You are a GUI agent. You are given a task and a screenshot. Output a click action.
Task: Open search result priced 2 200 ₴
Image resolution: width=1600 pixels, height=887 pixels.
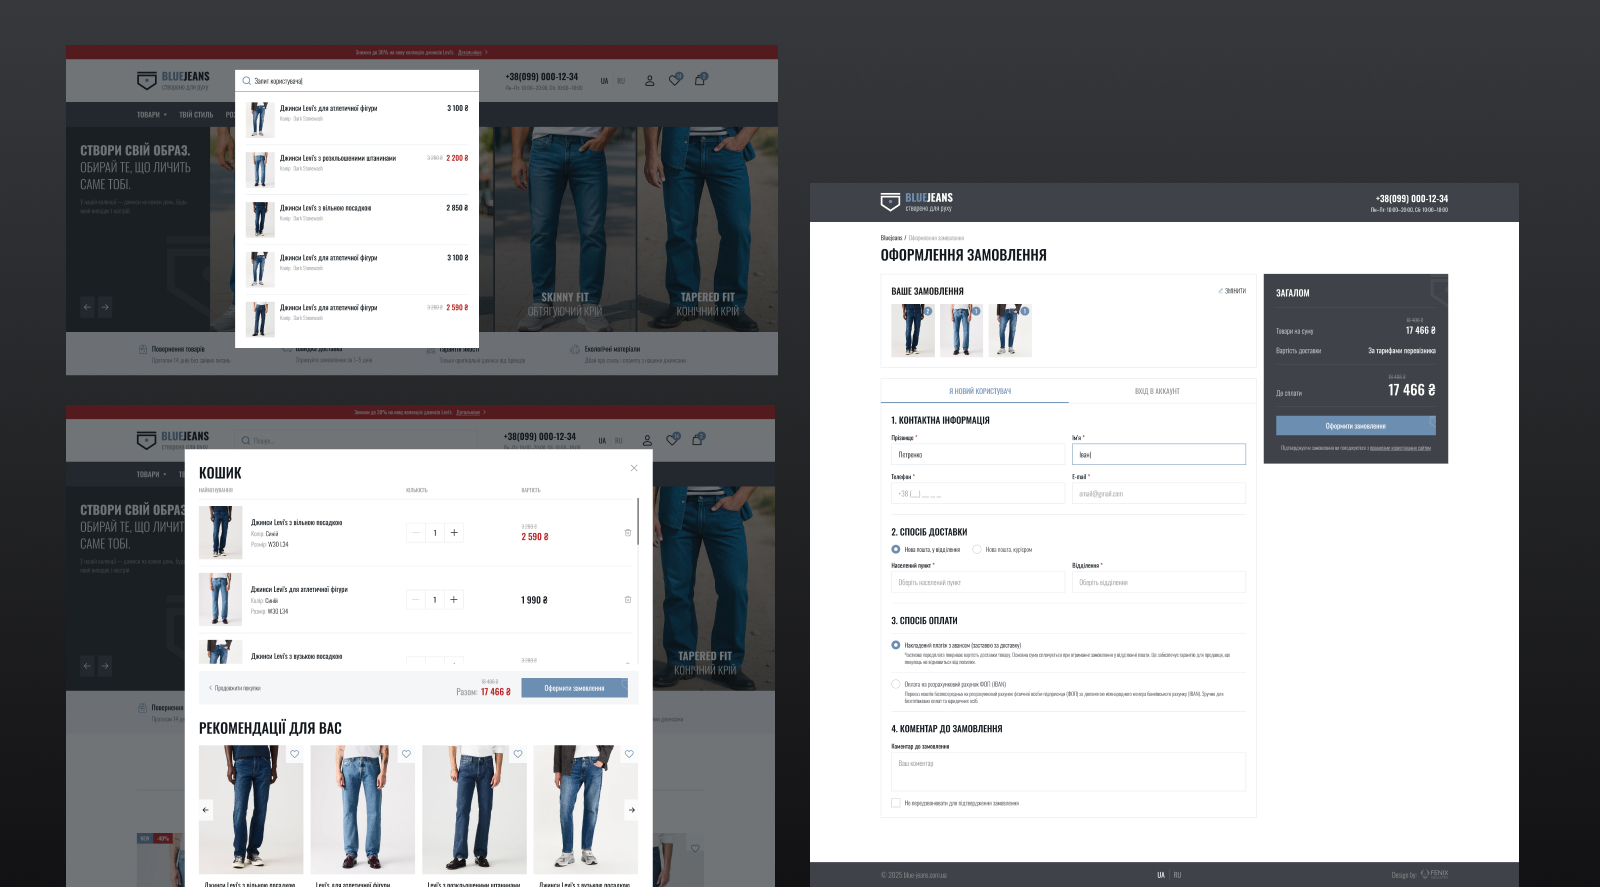(357, 169)
